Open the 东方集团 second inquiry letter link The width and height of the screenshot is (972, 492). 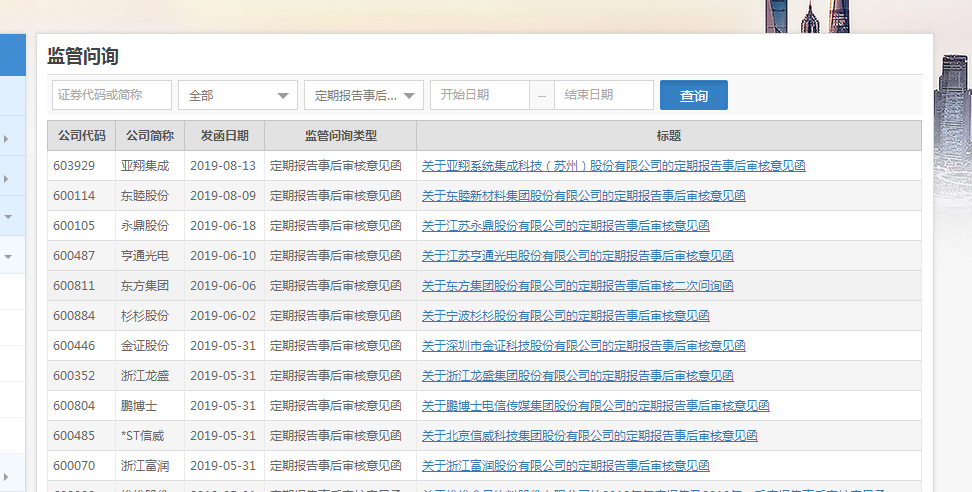click(x=577, y=286)
